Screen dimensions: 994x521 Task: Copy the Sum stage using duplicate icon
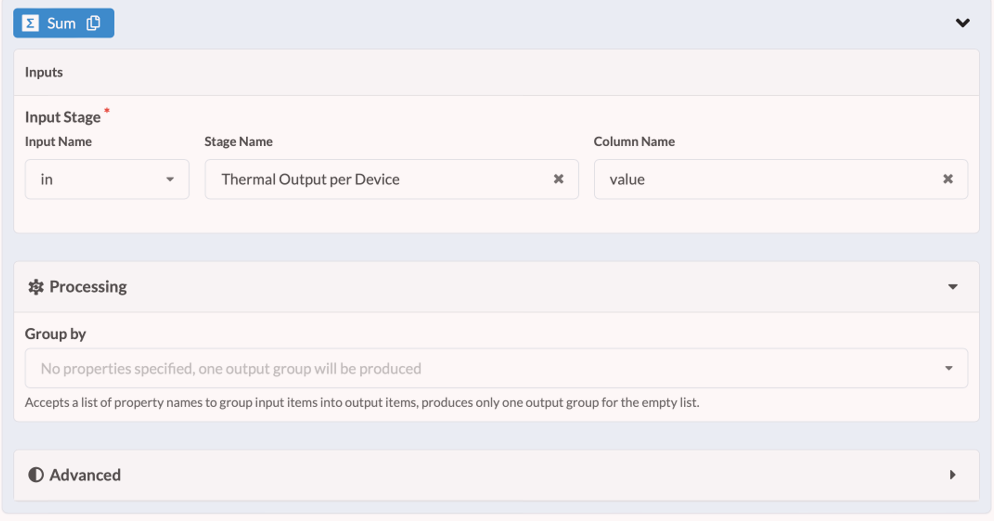point(94,23)
